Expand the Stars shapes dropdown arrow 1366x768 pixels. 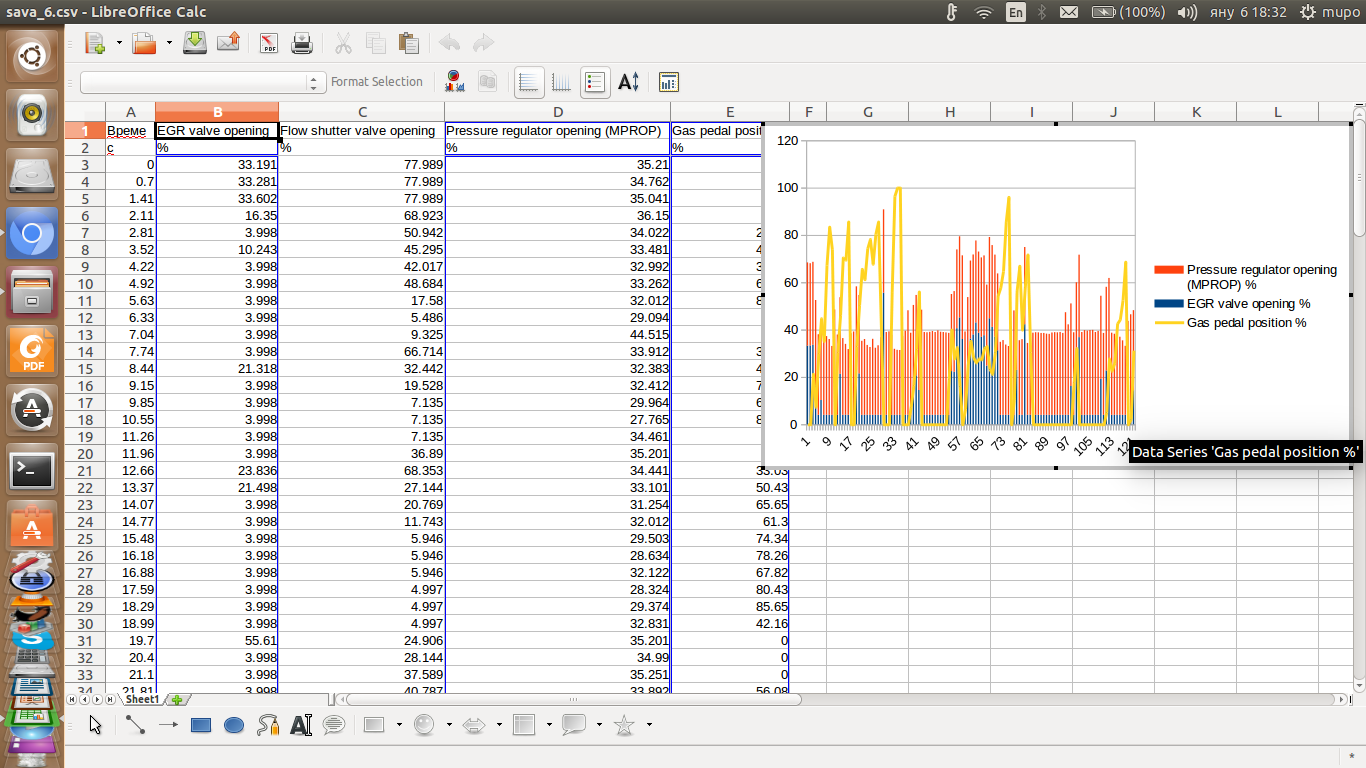pos(649,725)
